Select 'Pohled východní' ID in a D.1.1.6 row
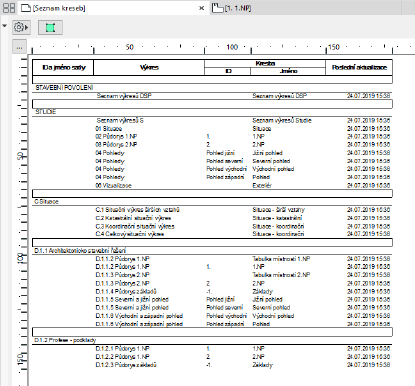The height and width of the screenshot is (386, 415). [226, 316]
